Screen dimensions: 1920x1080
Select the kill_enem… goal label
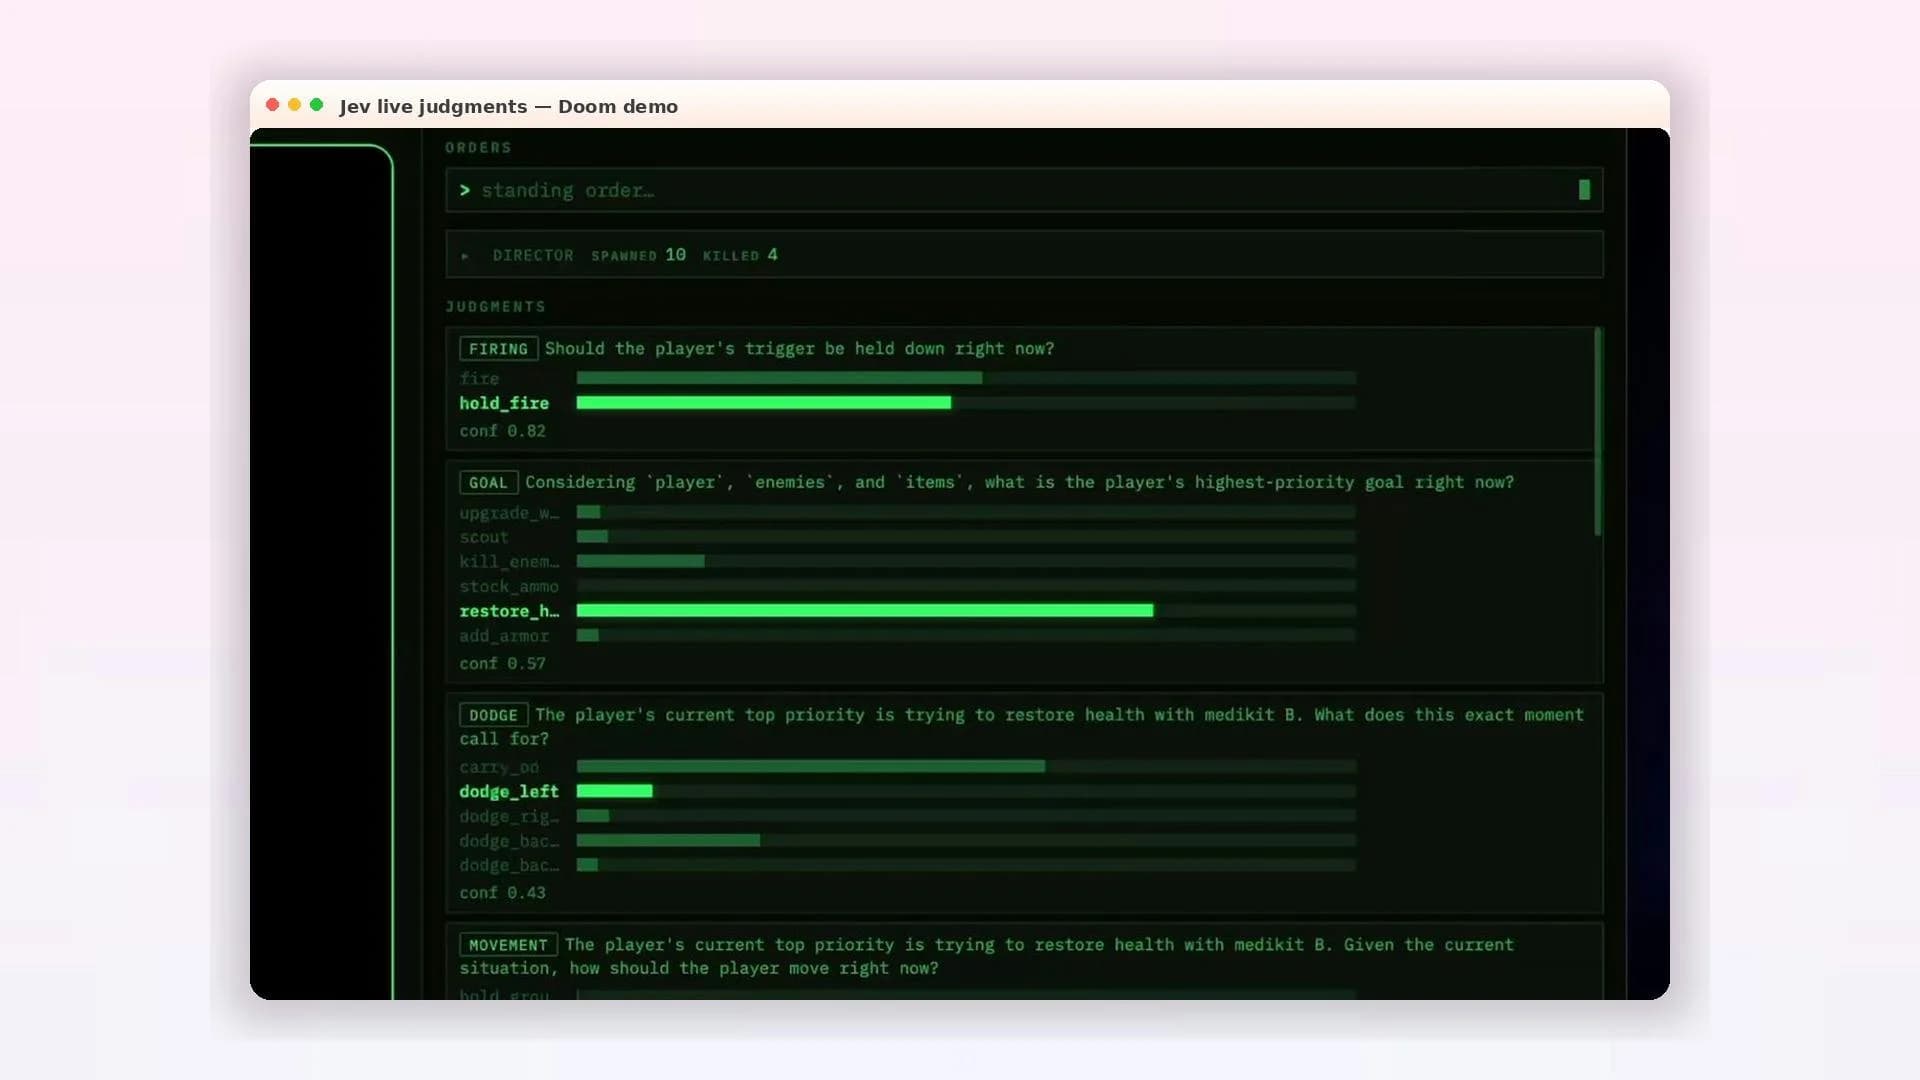pyautogui.click(x=509, y=562)
